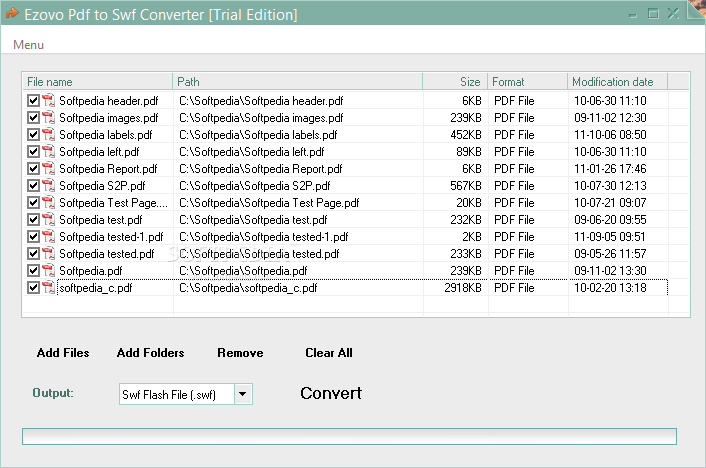Click PDF icon of Softpedia S2P.pdf
Screen dimensions: 706x468
coord(48,186)
